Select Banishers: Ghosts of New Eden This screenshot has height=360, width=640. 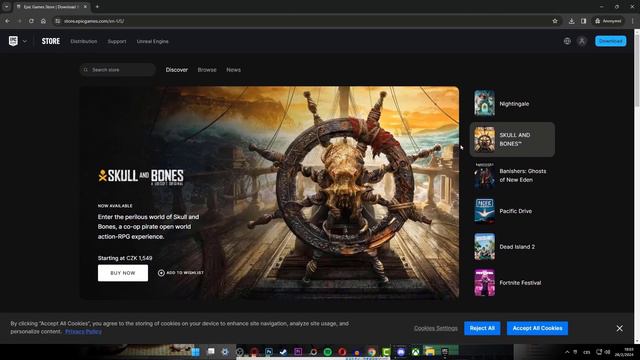pos(512,175)
